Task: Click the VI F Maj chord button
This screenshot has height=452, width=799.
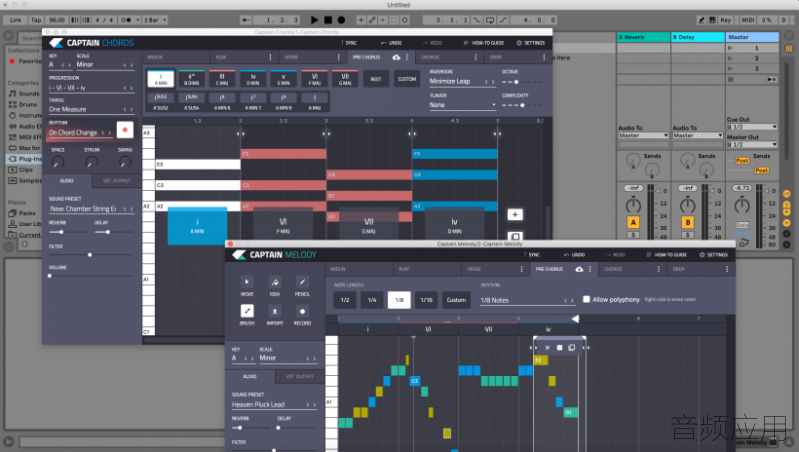Action: 314,79
